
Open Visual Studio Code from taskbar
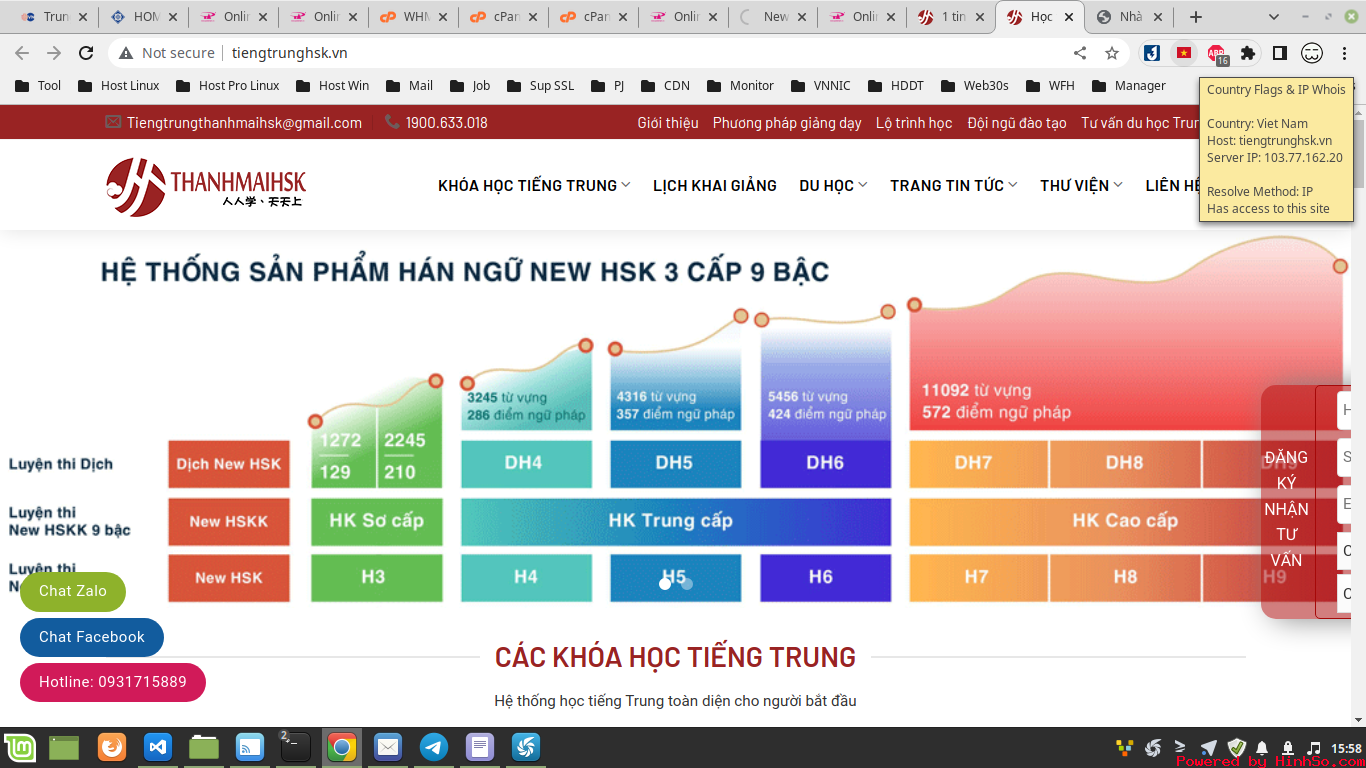[158, 747]
